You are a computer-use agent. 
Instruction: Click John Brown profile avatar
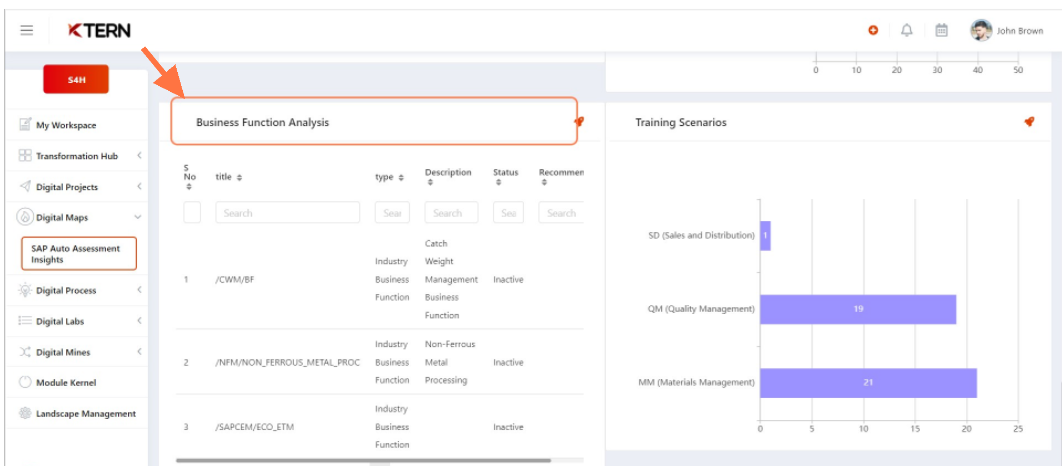point(981,30)
